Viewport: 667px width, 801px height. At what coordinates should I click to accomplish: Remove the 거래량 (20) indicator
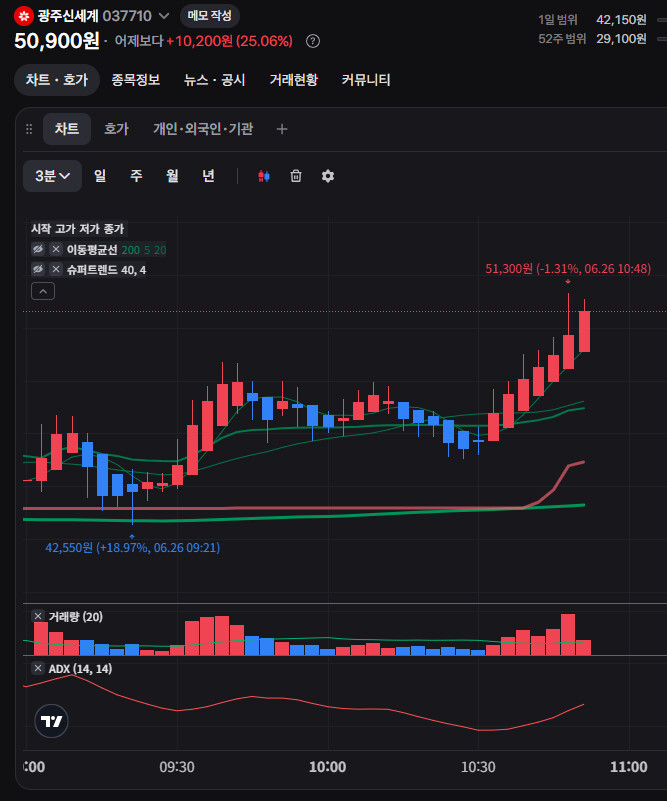point(38,616)
